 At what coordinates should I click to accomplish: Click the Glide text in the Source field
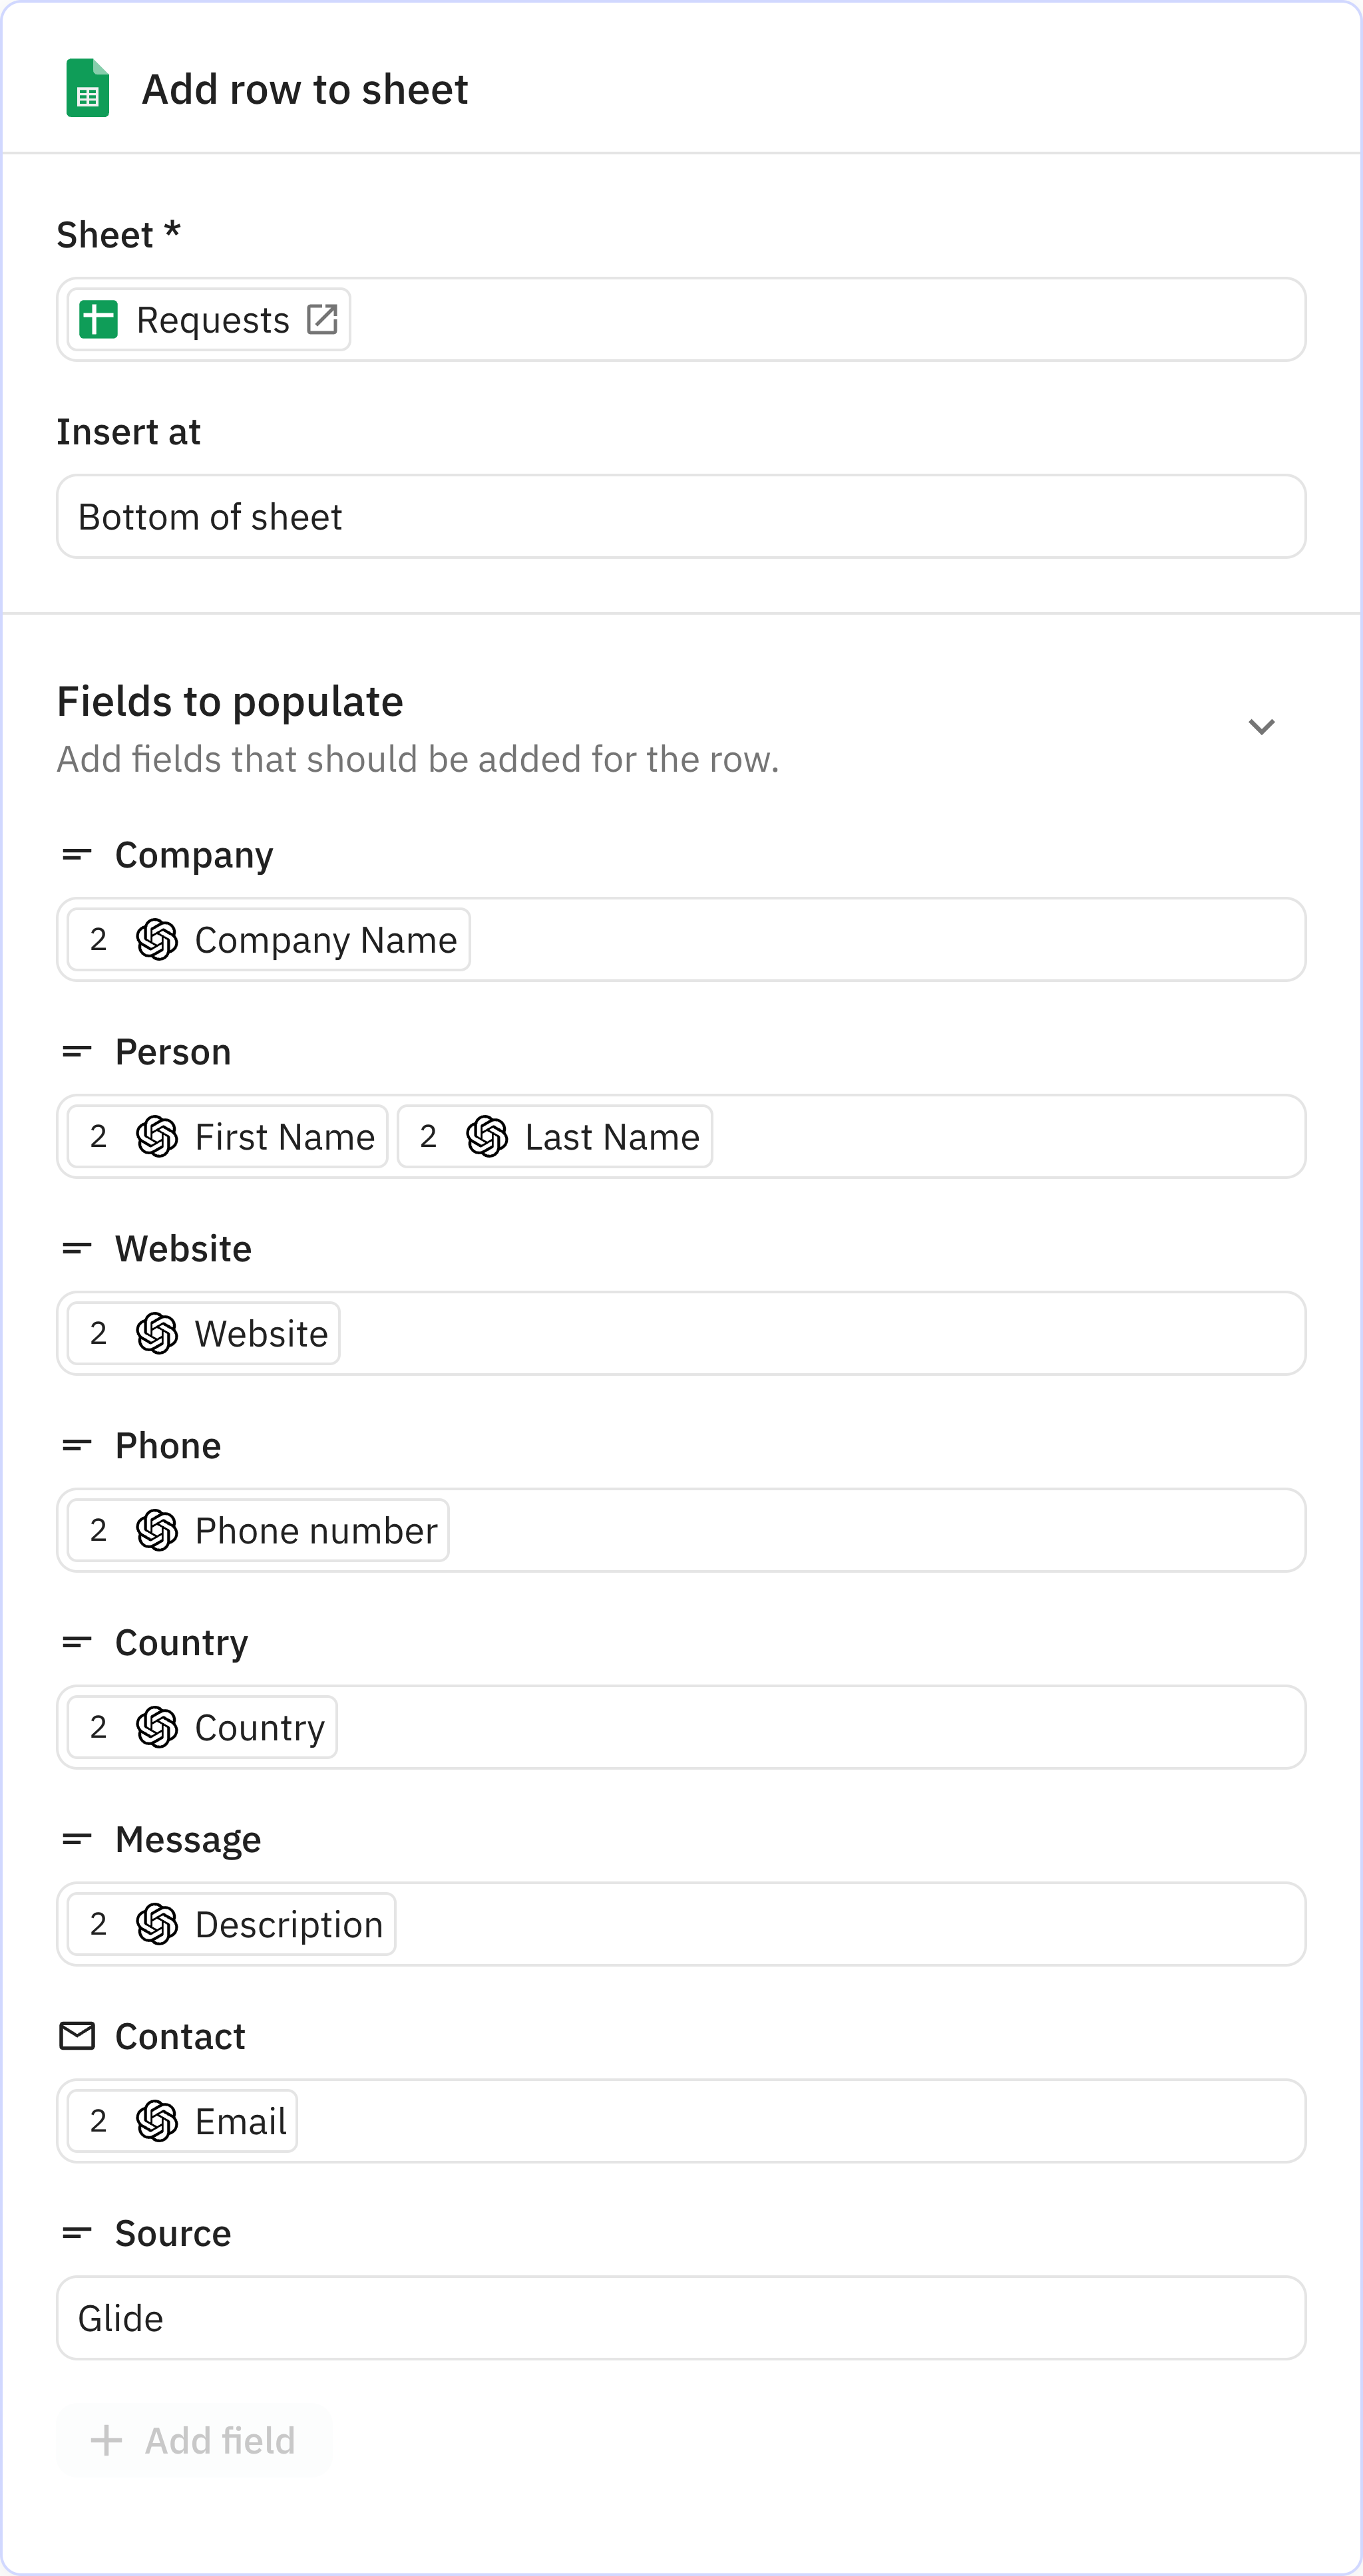coord(121,2318)
